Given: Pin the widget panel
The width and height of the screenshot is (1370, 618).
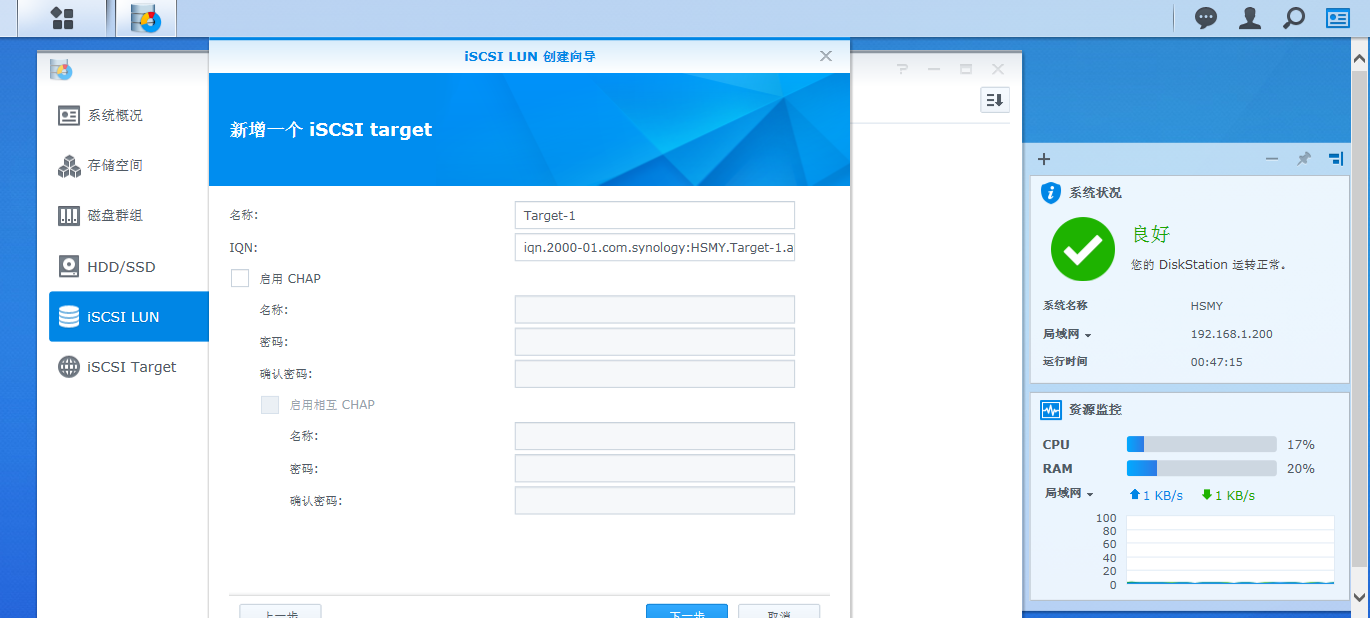Looking at the screenshot, I should click(x=1304, y=159).
